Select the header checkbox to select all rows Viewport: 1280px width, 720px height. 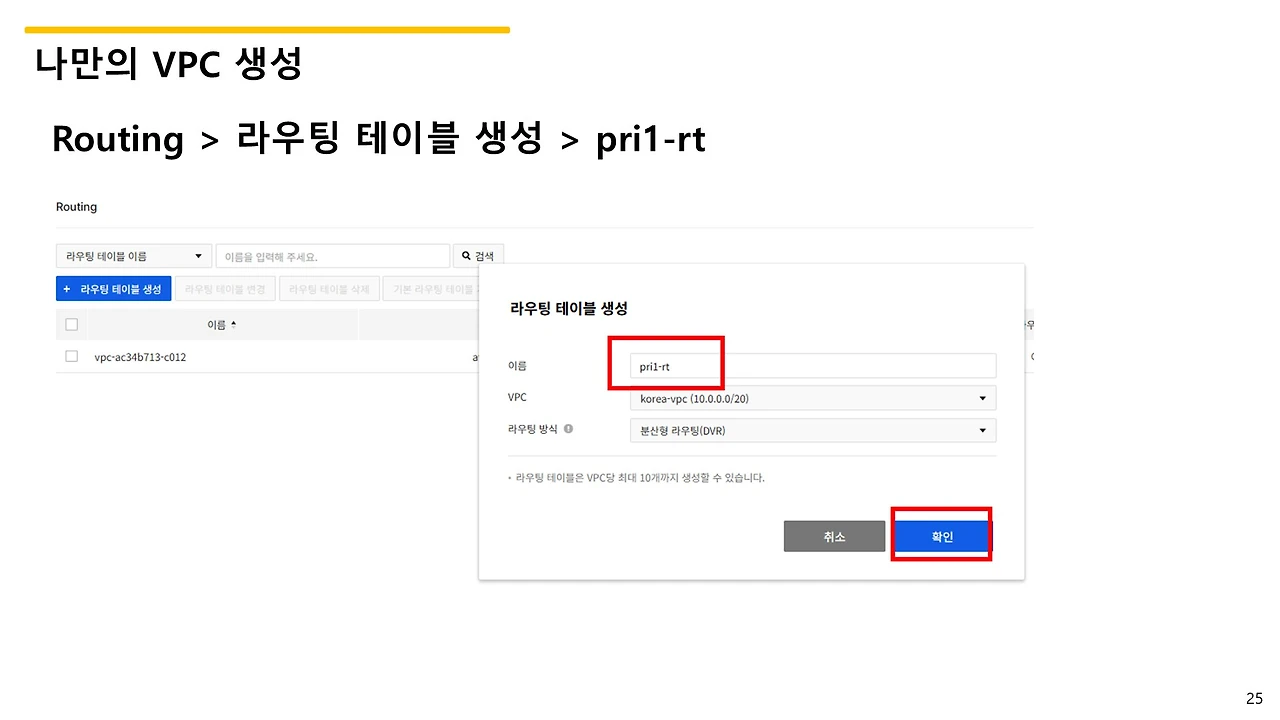(70, 324)
